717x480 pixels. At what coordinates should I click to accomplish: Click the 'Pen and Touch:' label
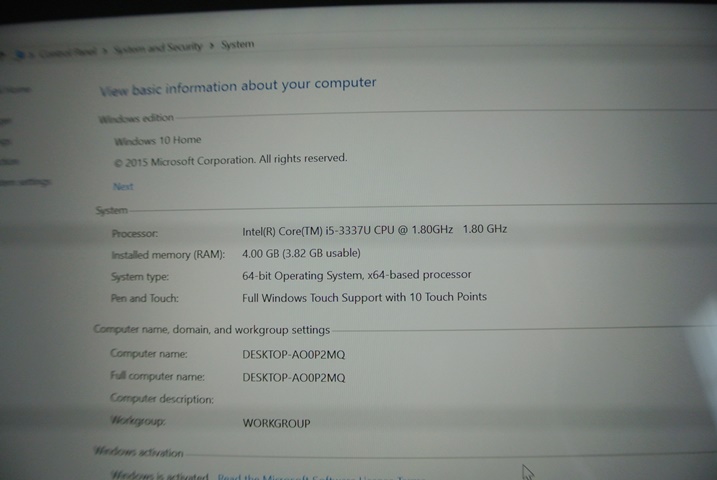(144, 299)
